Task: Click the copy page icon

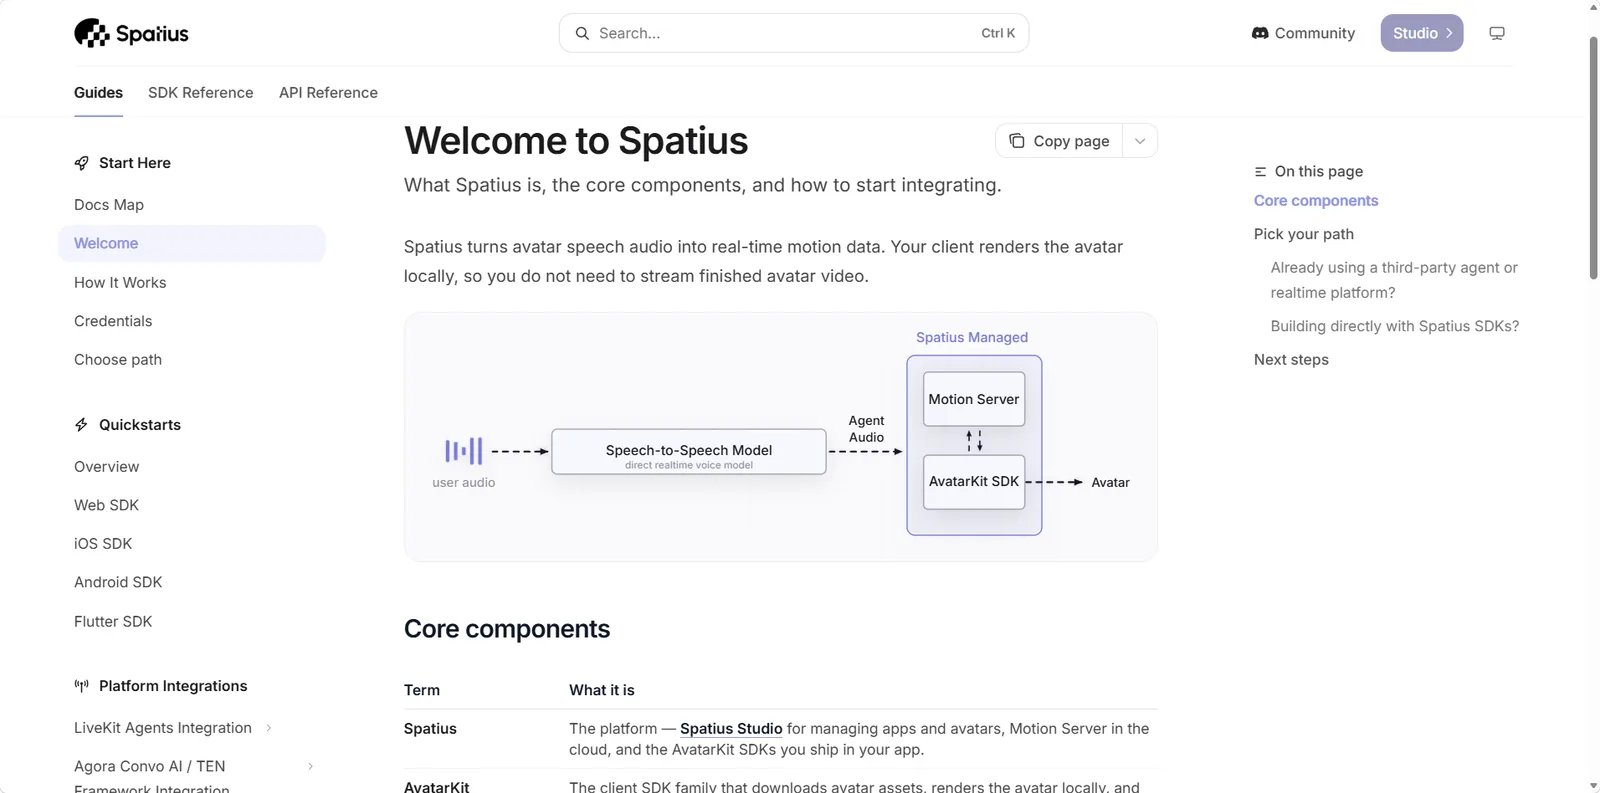Action: click(1017, 141)
